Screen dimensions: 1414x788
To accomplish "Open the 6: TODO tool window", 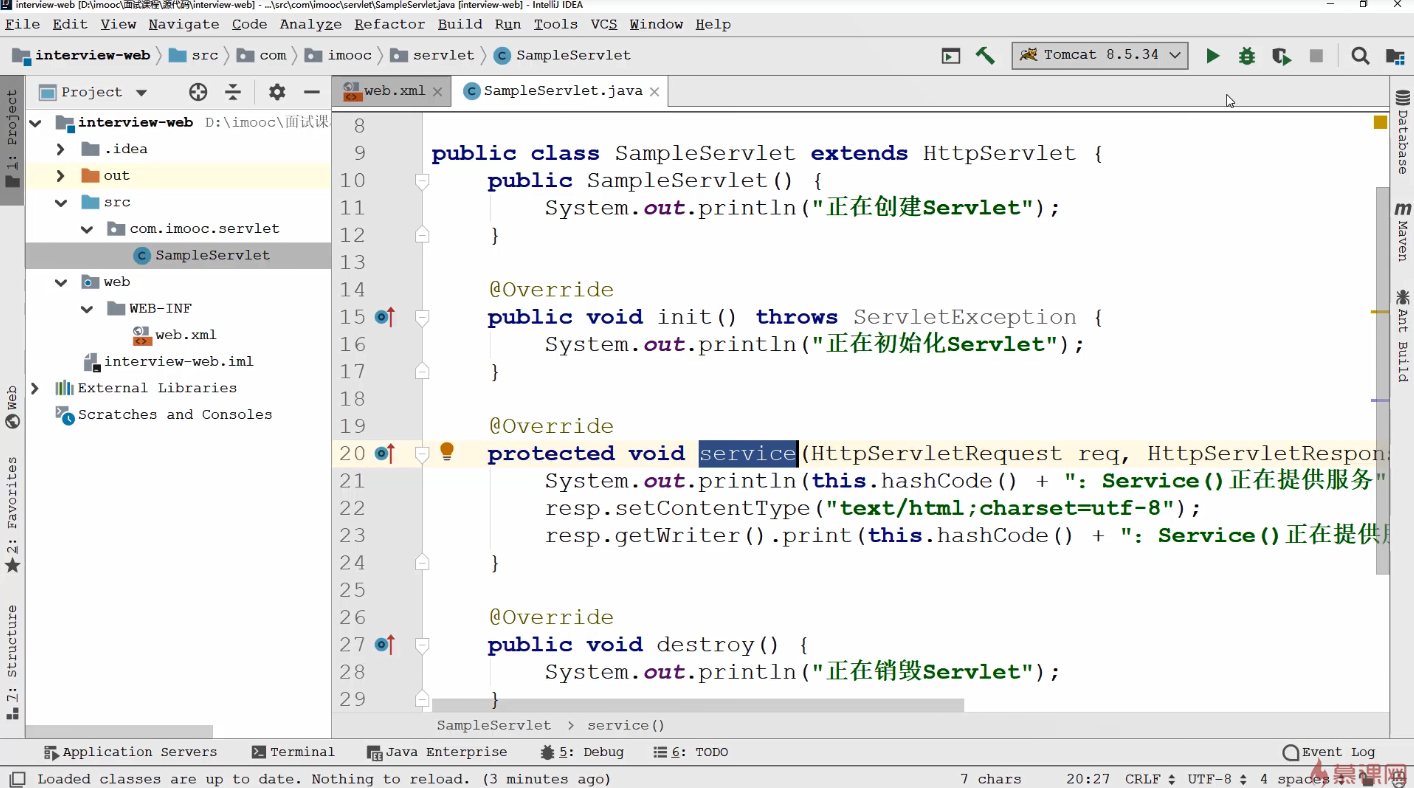I will (x=691, y=752).
